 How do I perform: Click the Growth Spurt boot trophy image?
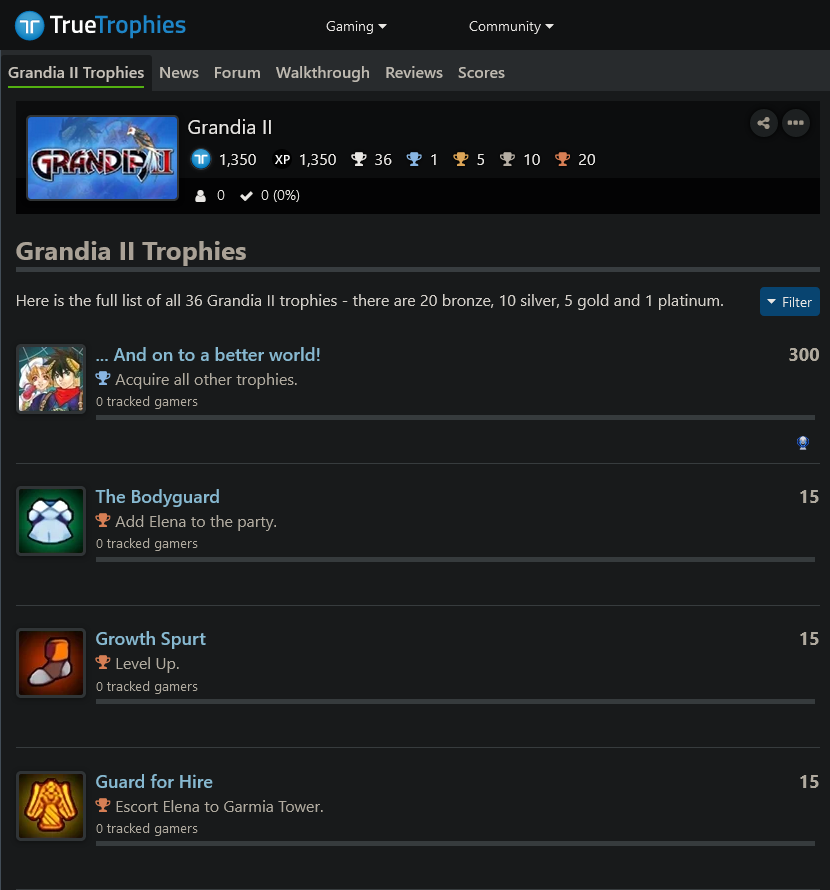[51, 662]
